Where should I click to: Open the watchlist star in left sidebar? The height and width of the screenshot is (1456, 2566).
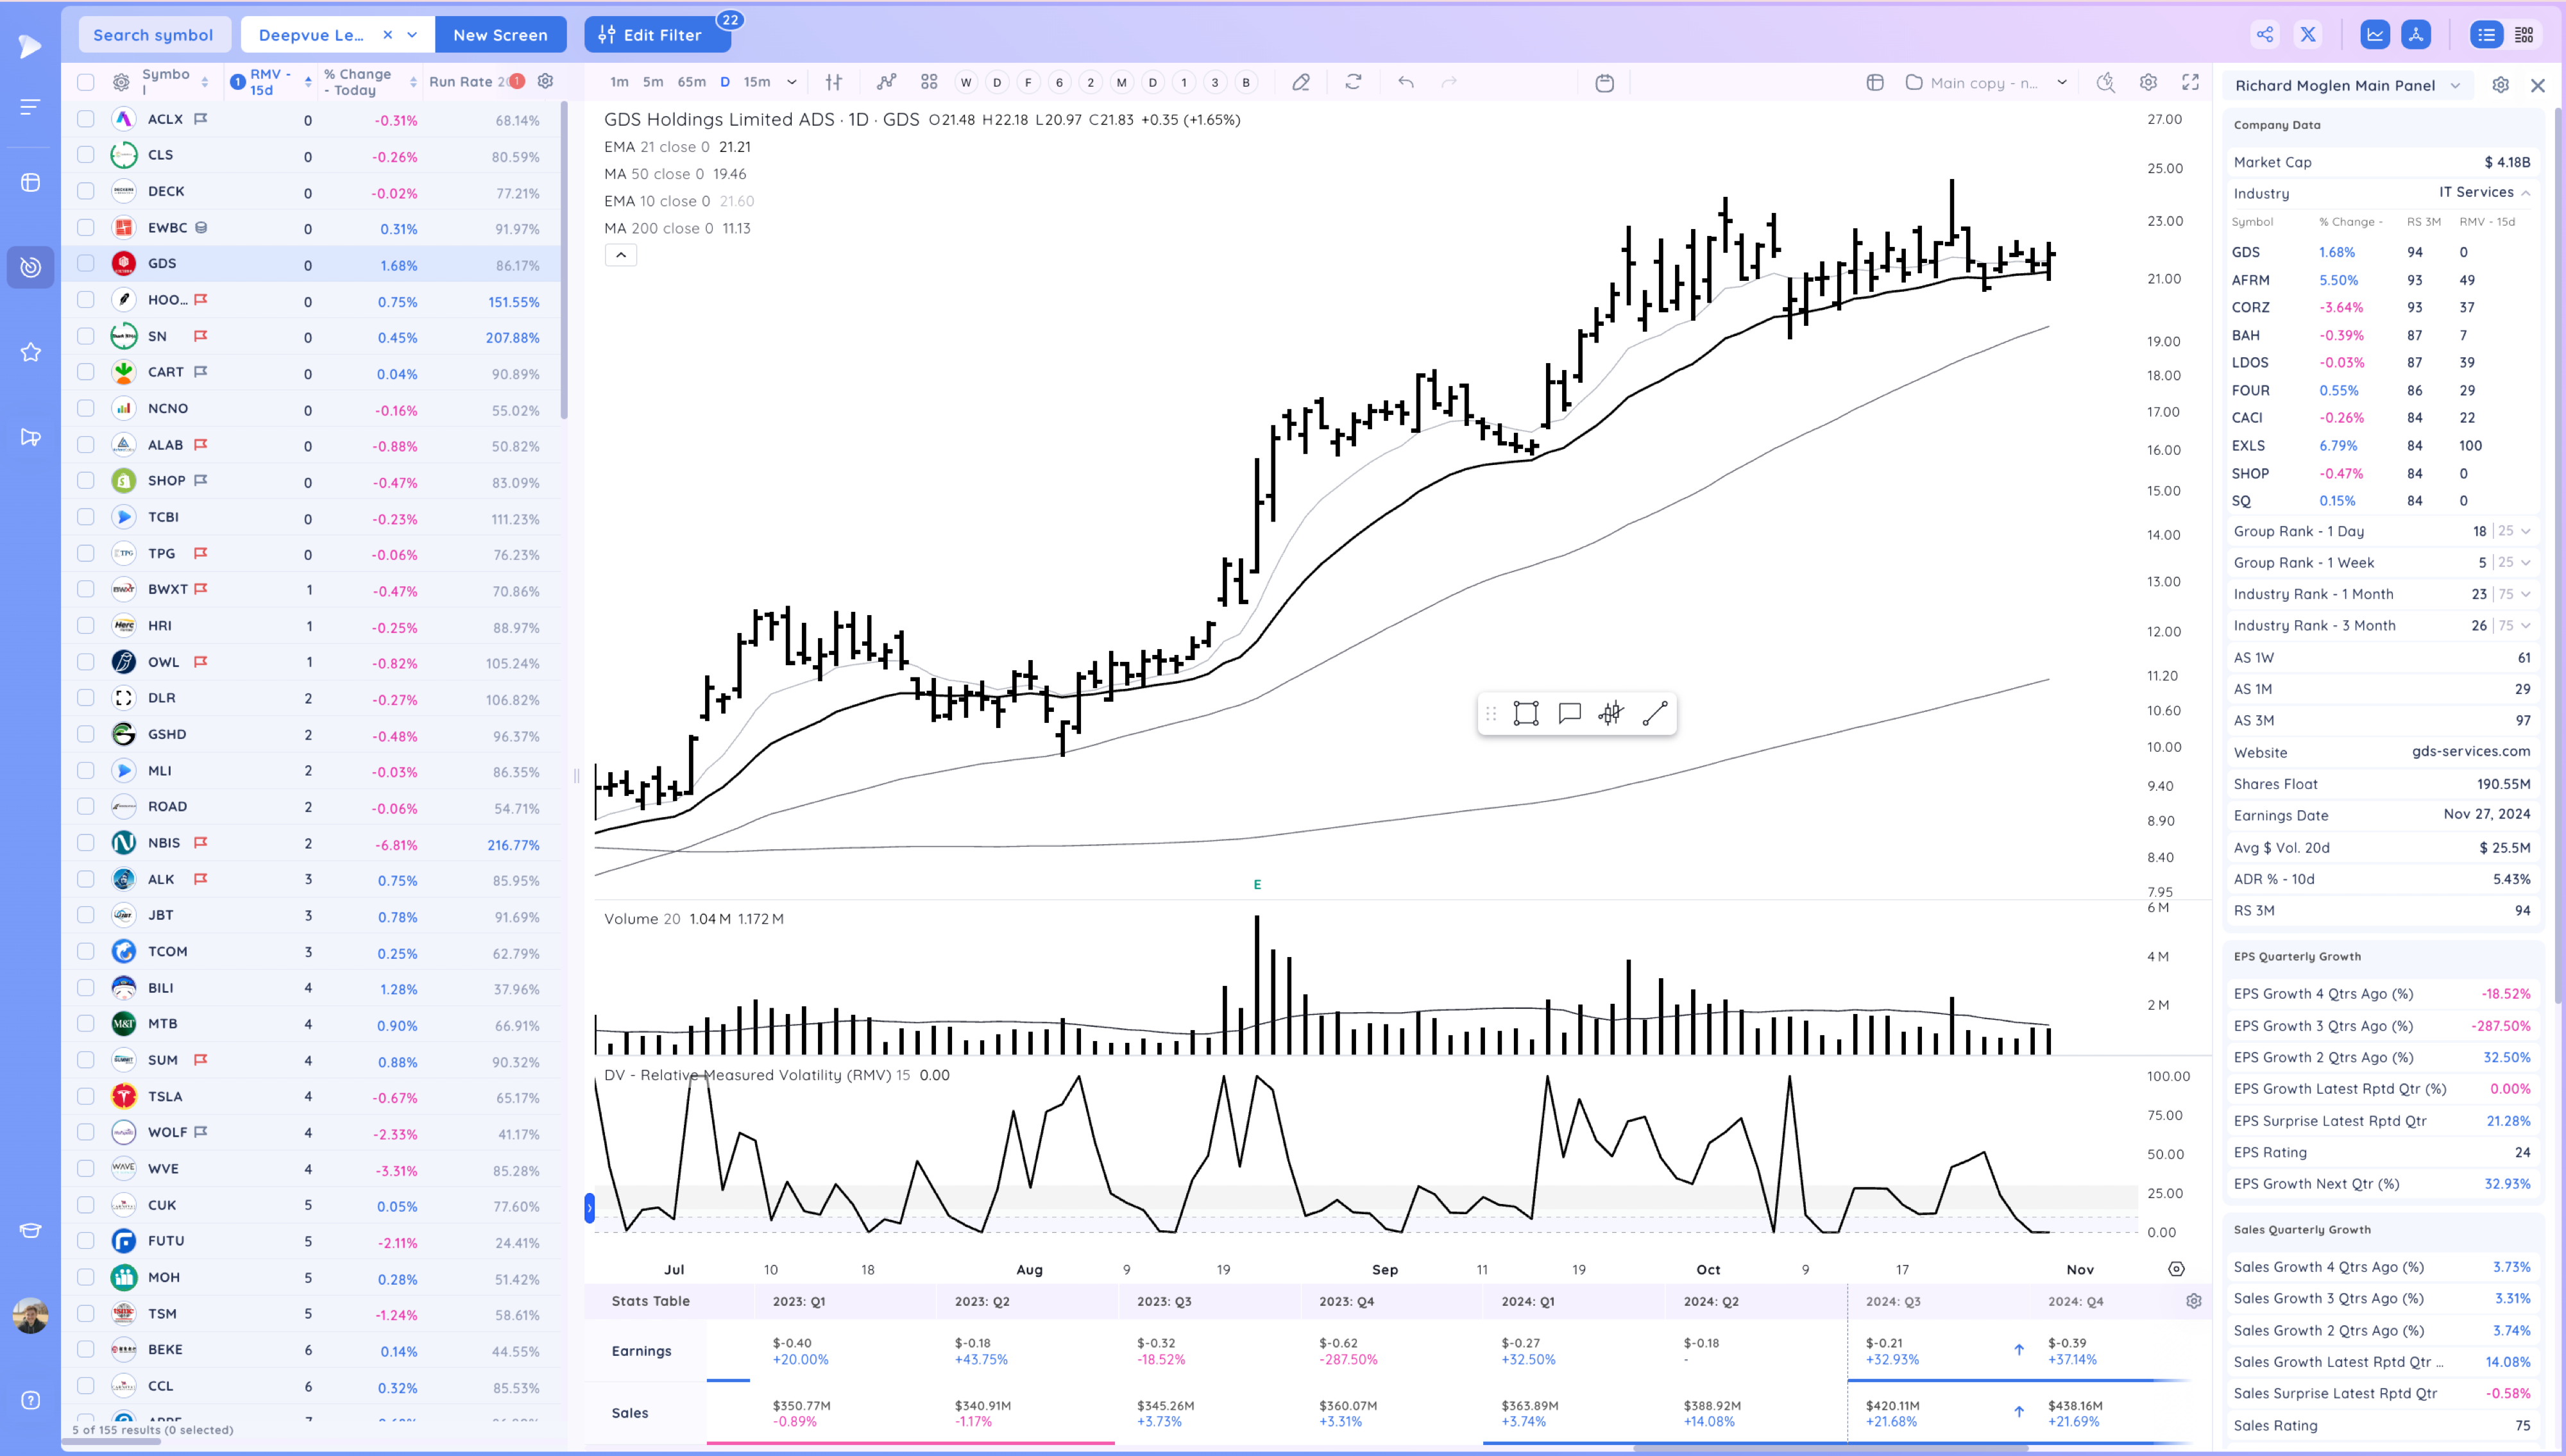[x=30, y=352]
